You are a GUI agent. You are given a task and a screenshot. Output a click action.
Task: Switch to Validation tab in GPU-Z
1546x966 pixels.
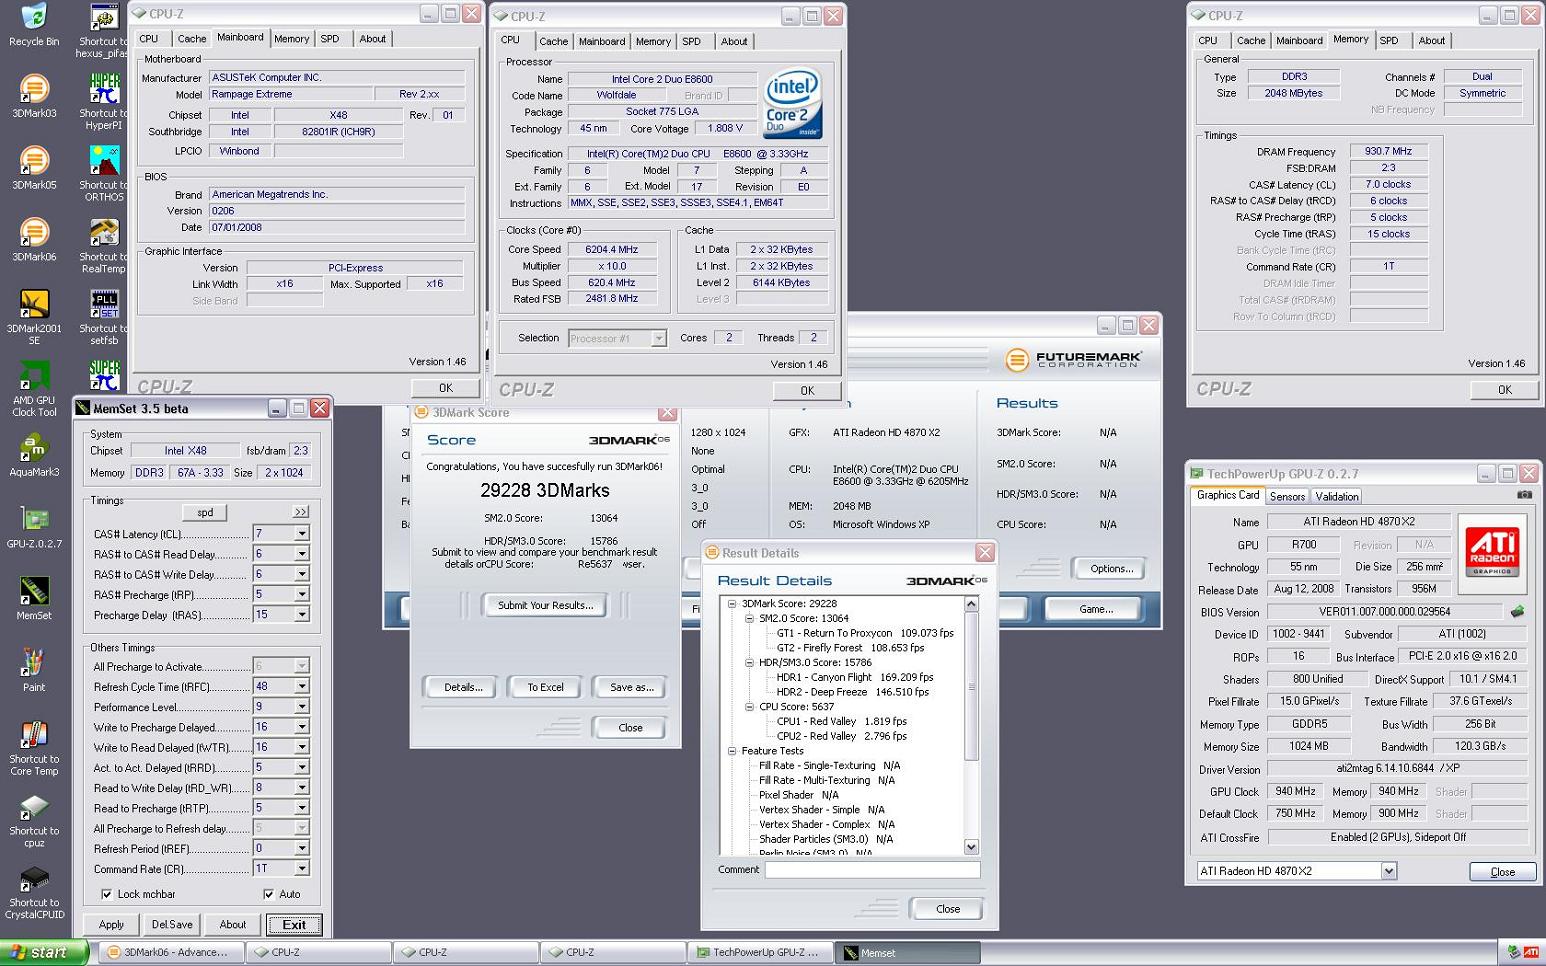tap(1337, 496)
